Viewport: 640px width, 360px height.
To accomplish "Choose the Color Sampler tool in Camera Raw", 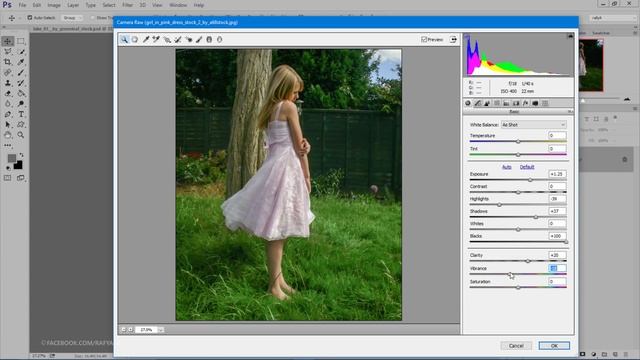I will [x=156, y=40].
